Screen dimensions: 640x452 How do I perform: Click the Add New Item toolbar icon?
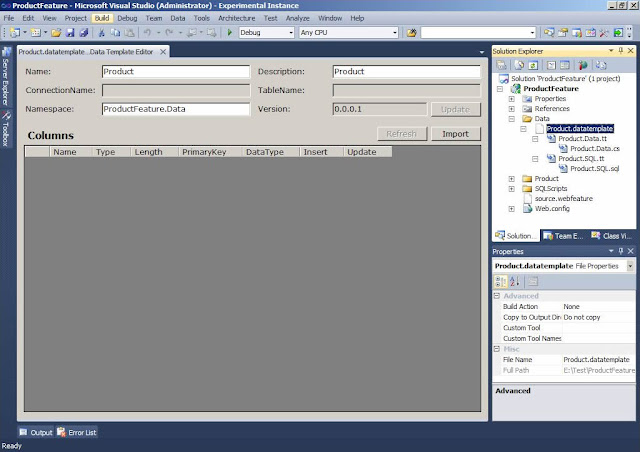tap(36, 33)
